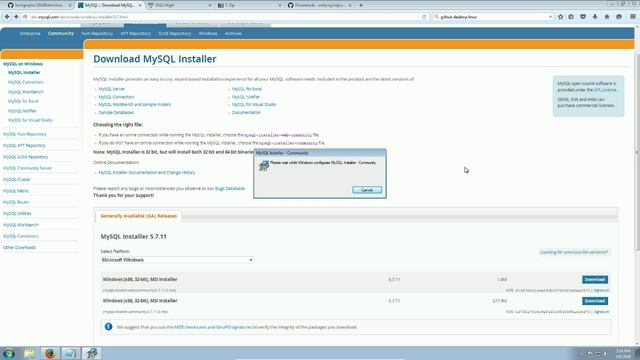Viewport: 640px width, 360px height.
Task: Open the Select Platform Microsoft Windows dropdown
Action: pyautogui.click(x=177, y=260)
